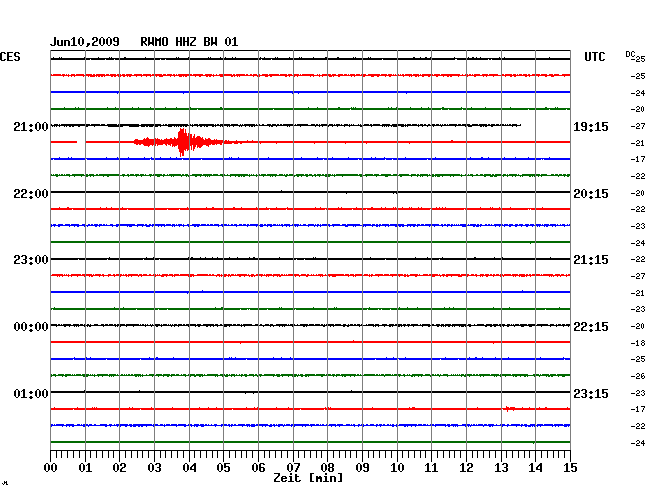This screenshot has width=650, height=494.
Task: Select the "00:00" local time label
Action: coord(31,327)
